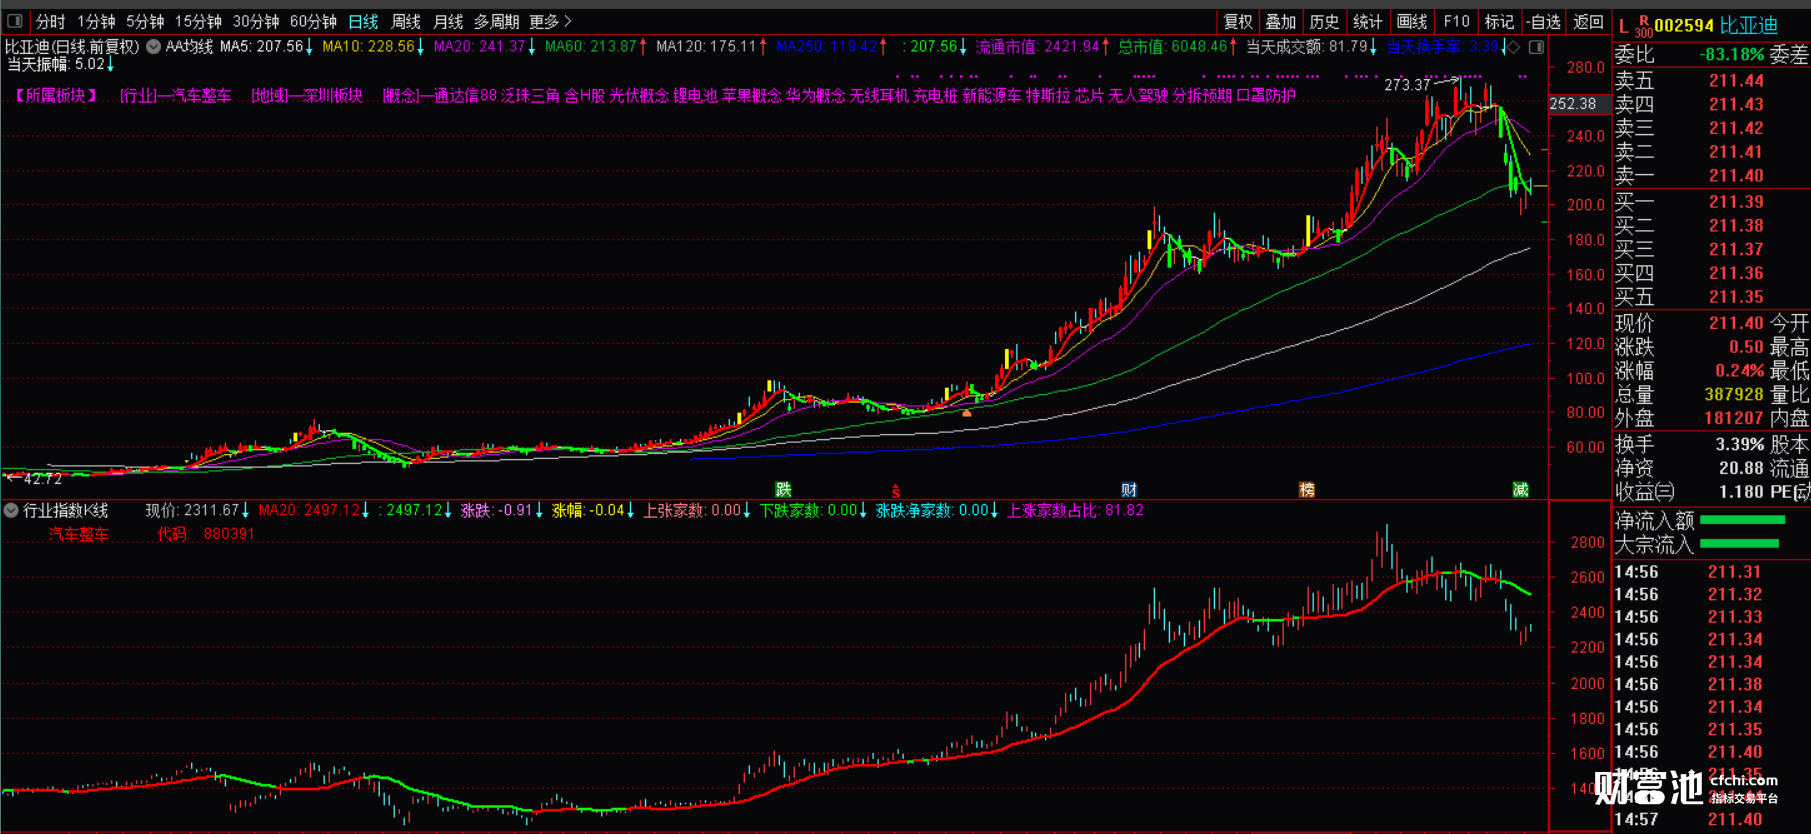1811x834 pixels.
Task: Select the 15分钟 period
Action: pyautogui.click(x=198, y=21)
